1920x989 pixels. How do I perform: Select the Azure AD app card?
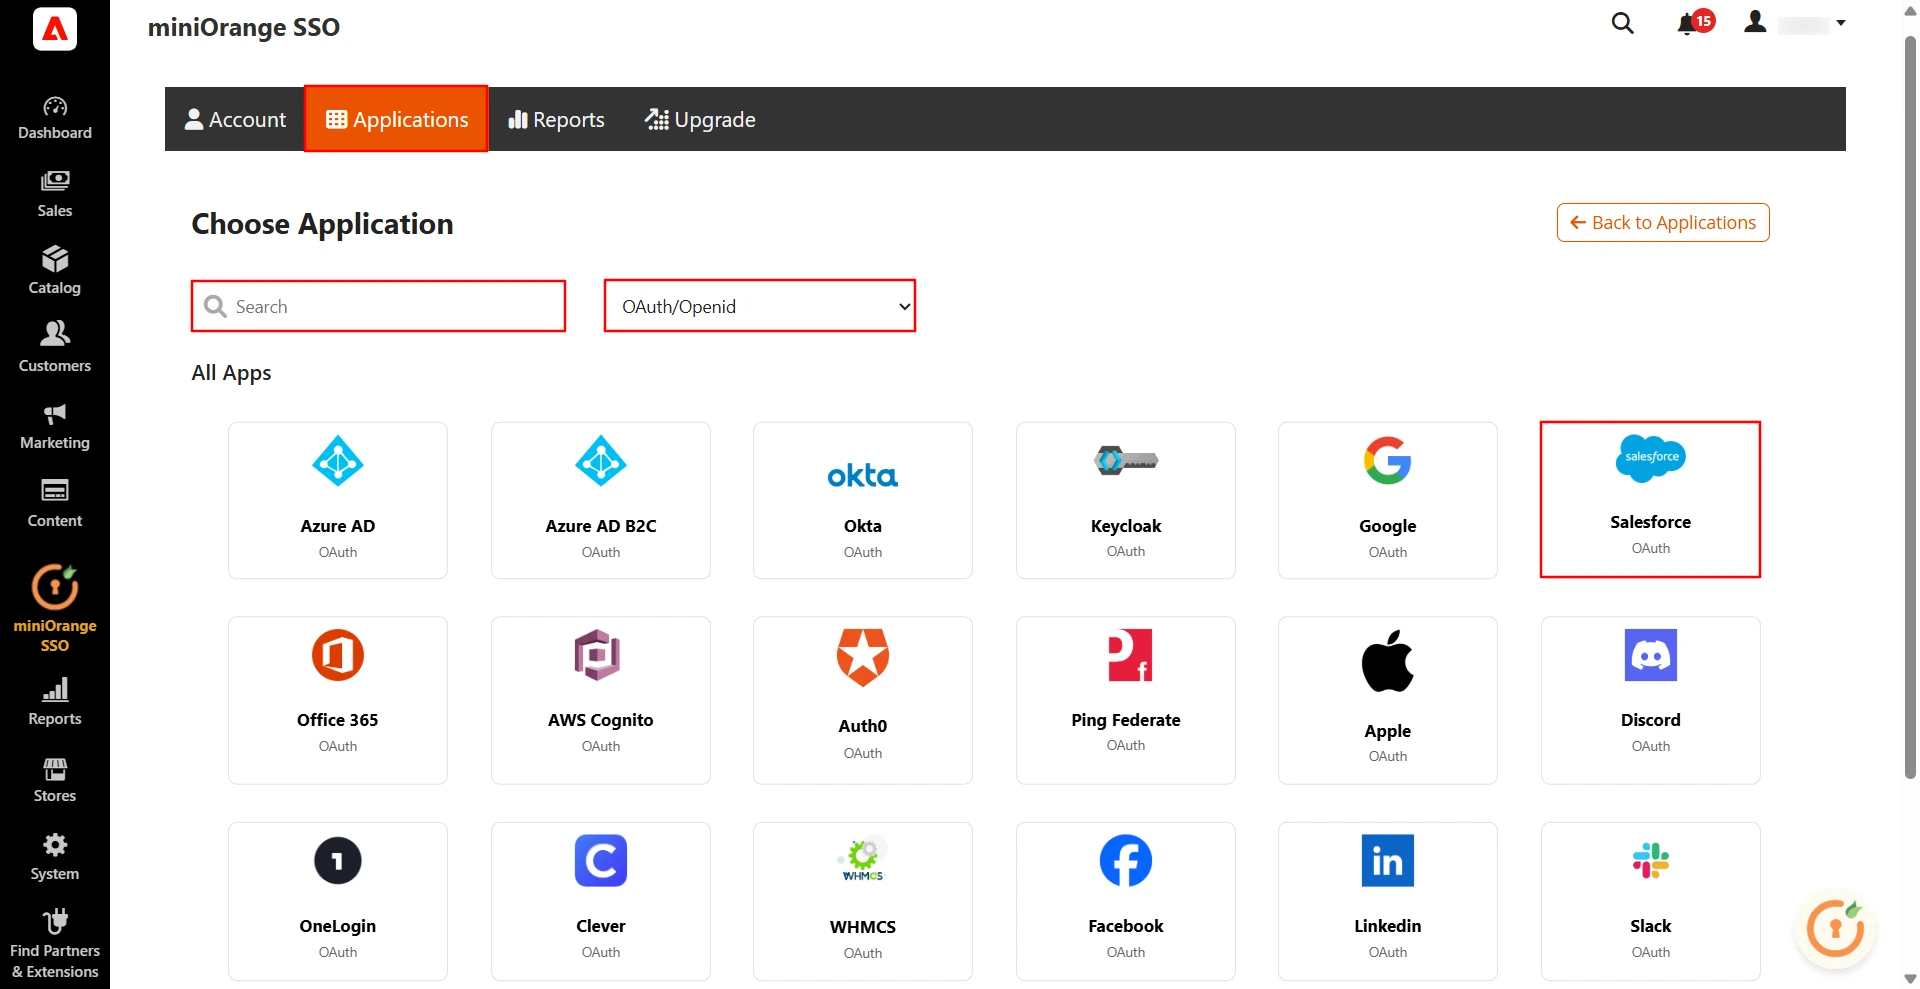pyautogui.click(x=338, y=500)
